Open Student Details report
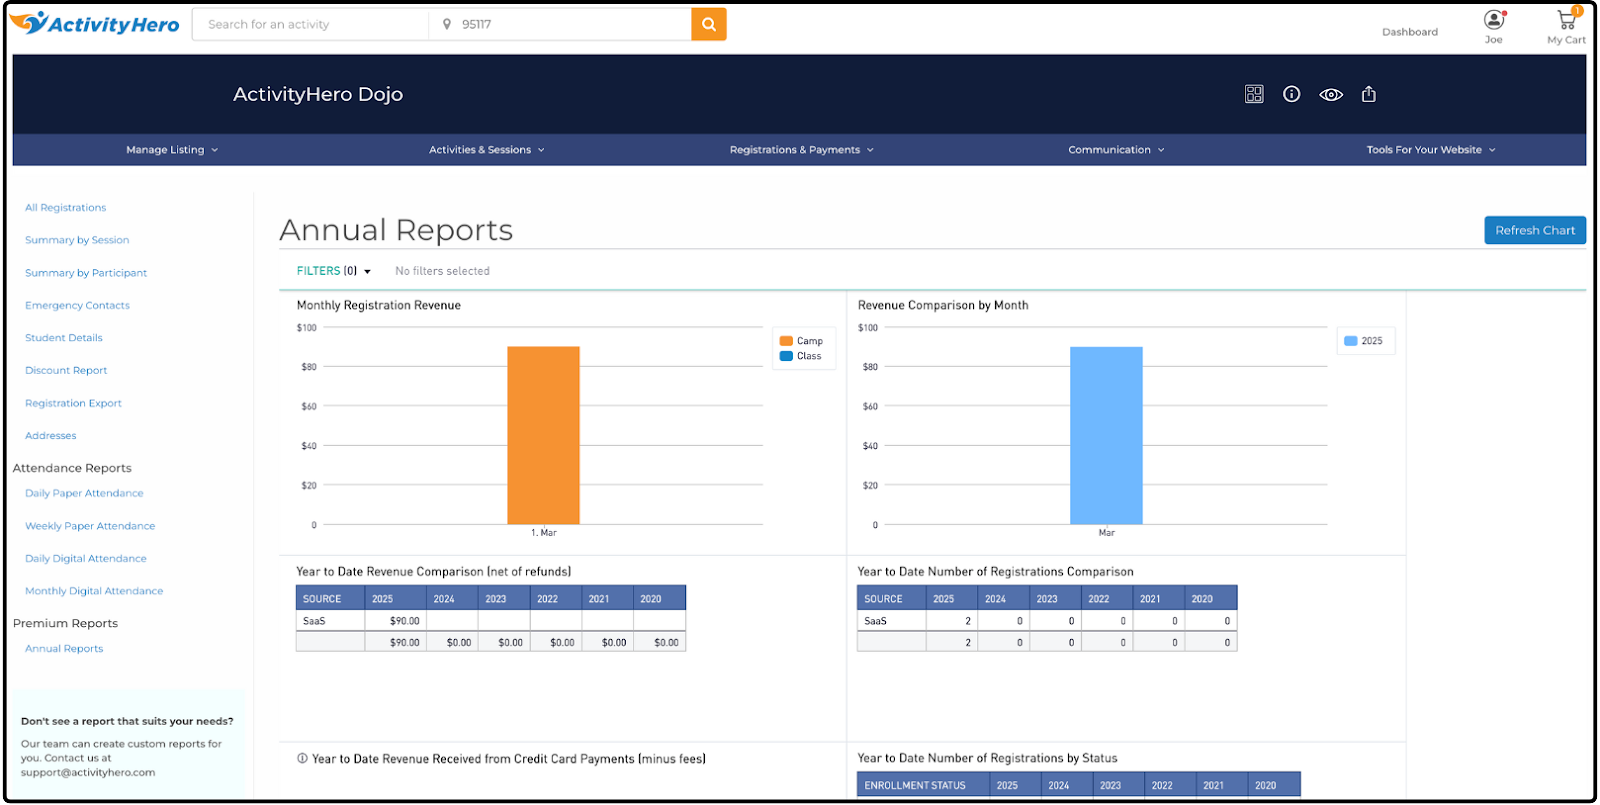This screenshot has width=1600, height=805. point(64,338)
